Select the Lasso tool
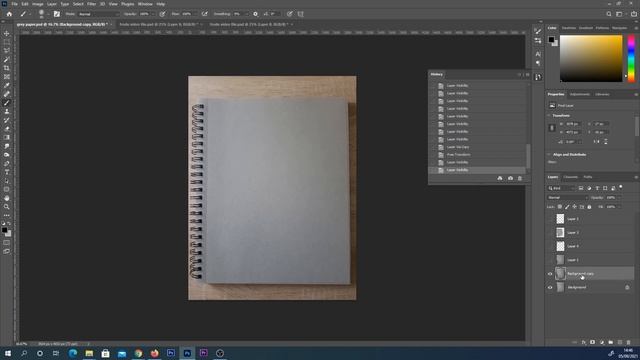This screenshot has width=640, height=360. click(7, 51)
